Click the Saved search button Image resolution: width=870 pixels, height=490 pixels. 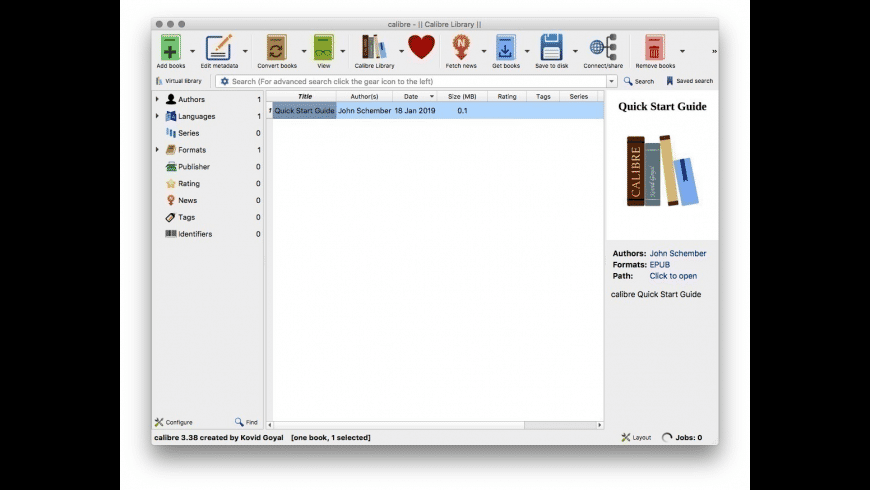[x=689, y=81]
